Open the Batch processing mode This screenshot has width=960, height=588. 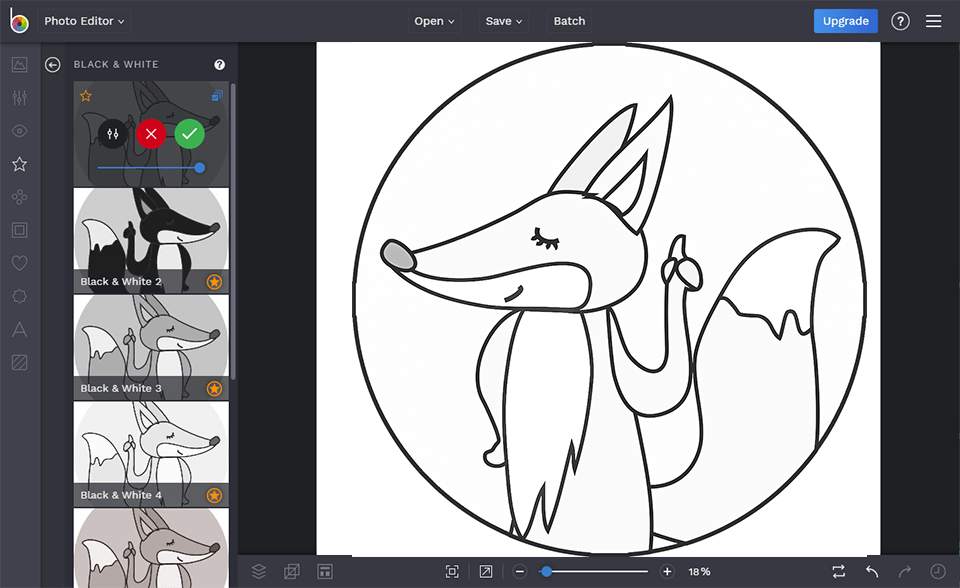pyautogui.click(x=568, y=20)
